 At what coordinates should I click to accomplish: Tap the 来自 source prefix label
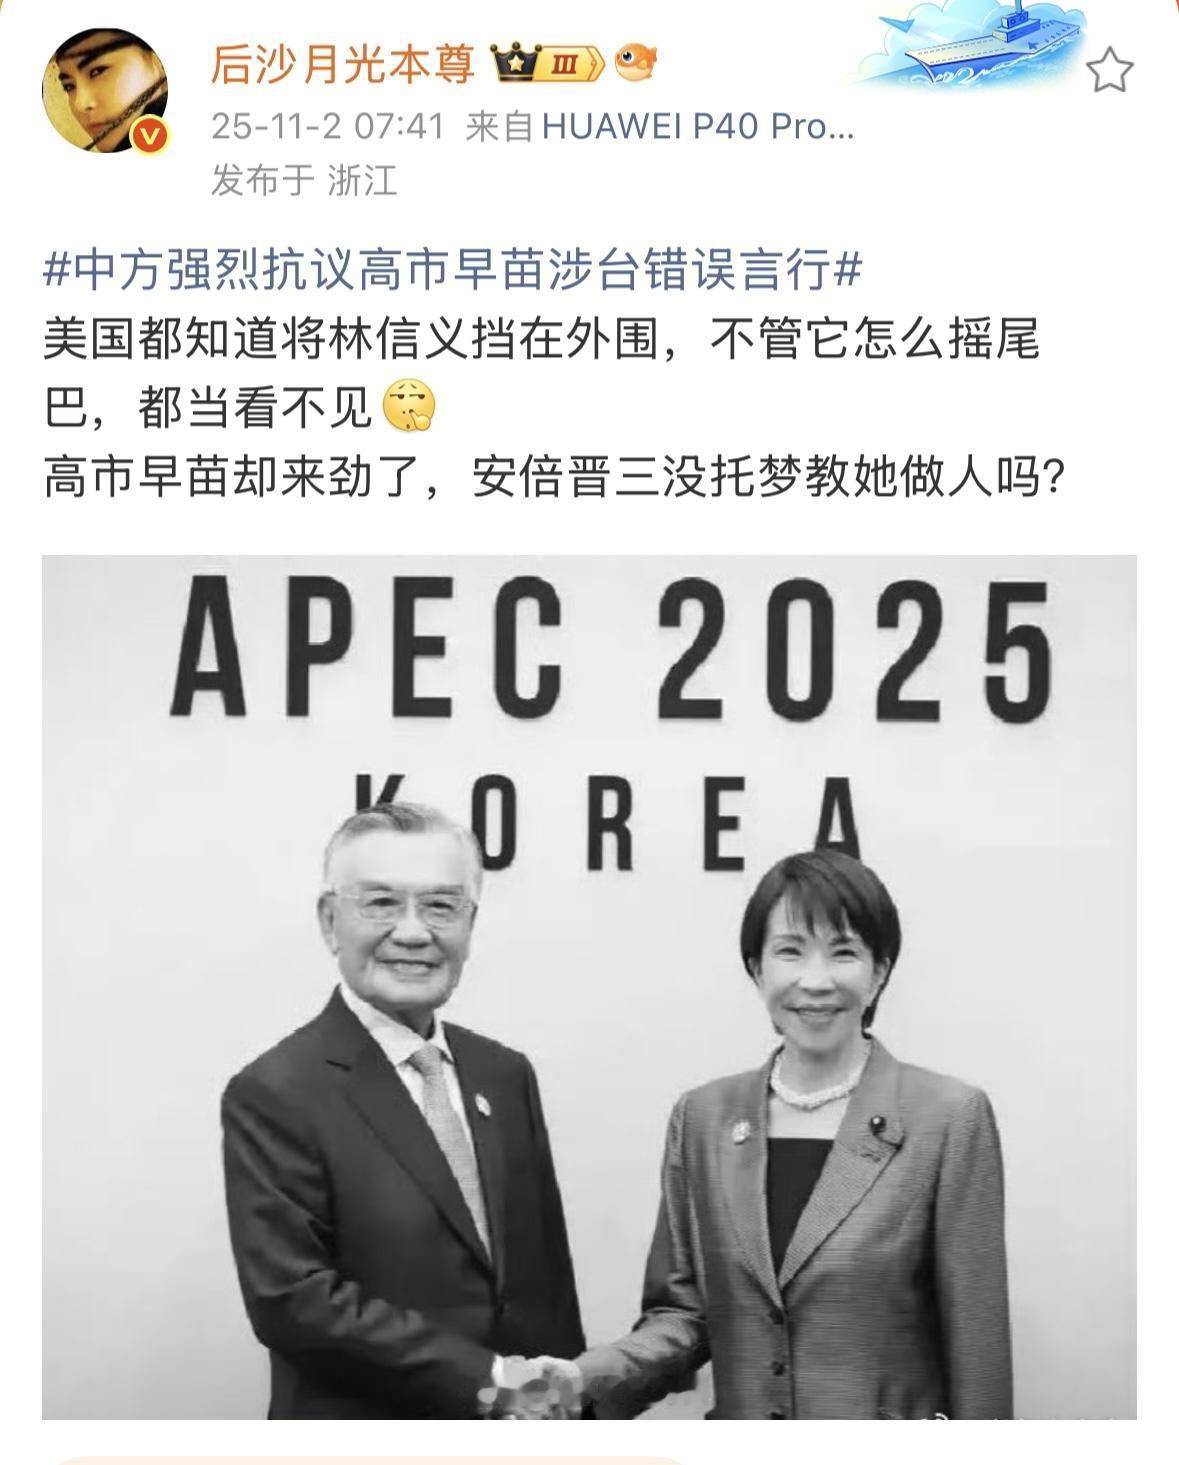pyautogui.click(x=499, y=127)
